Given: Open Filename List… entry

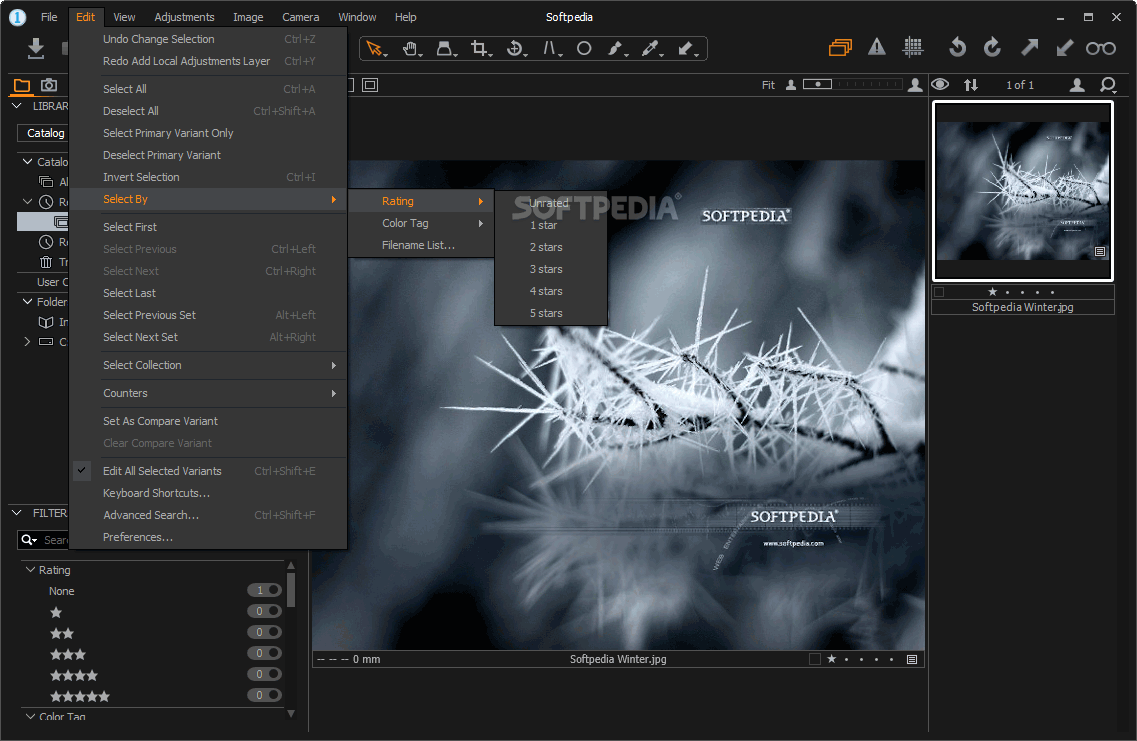Looking at the screenshot, I should [421, 245].
